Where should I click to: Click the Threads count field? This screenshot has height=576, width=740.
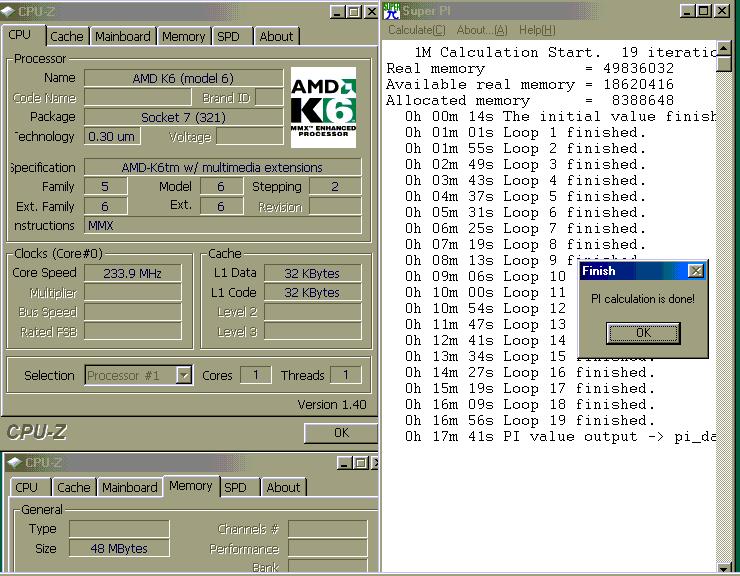346,375
